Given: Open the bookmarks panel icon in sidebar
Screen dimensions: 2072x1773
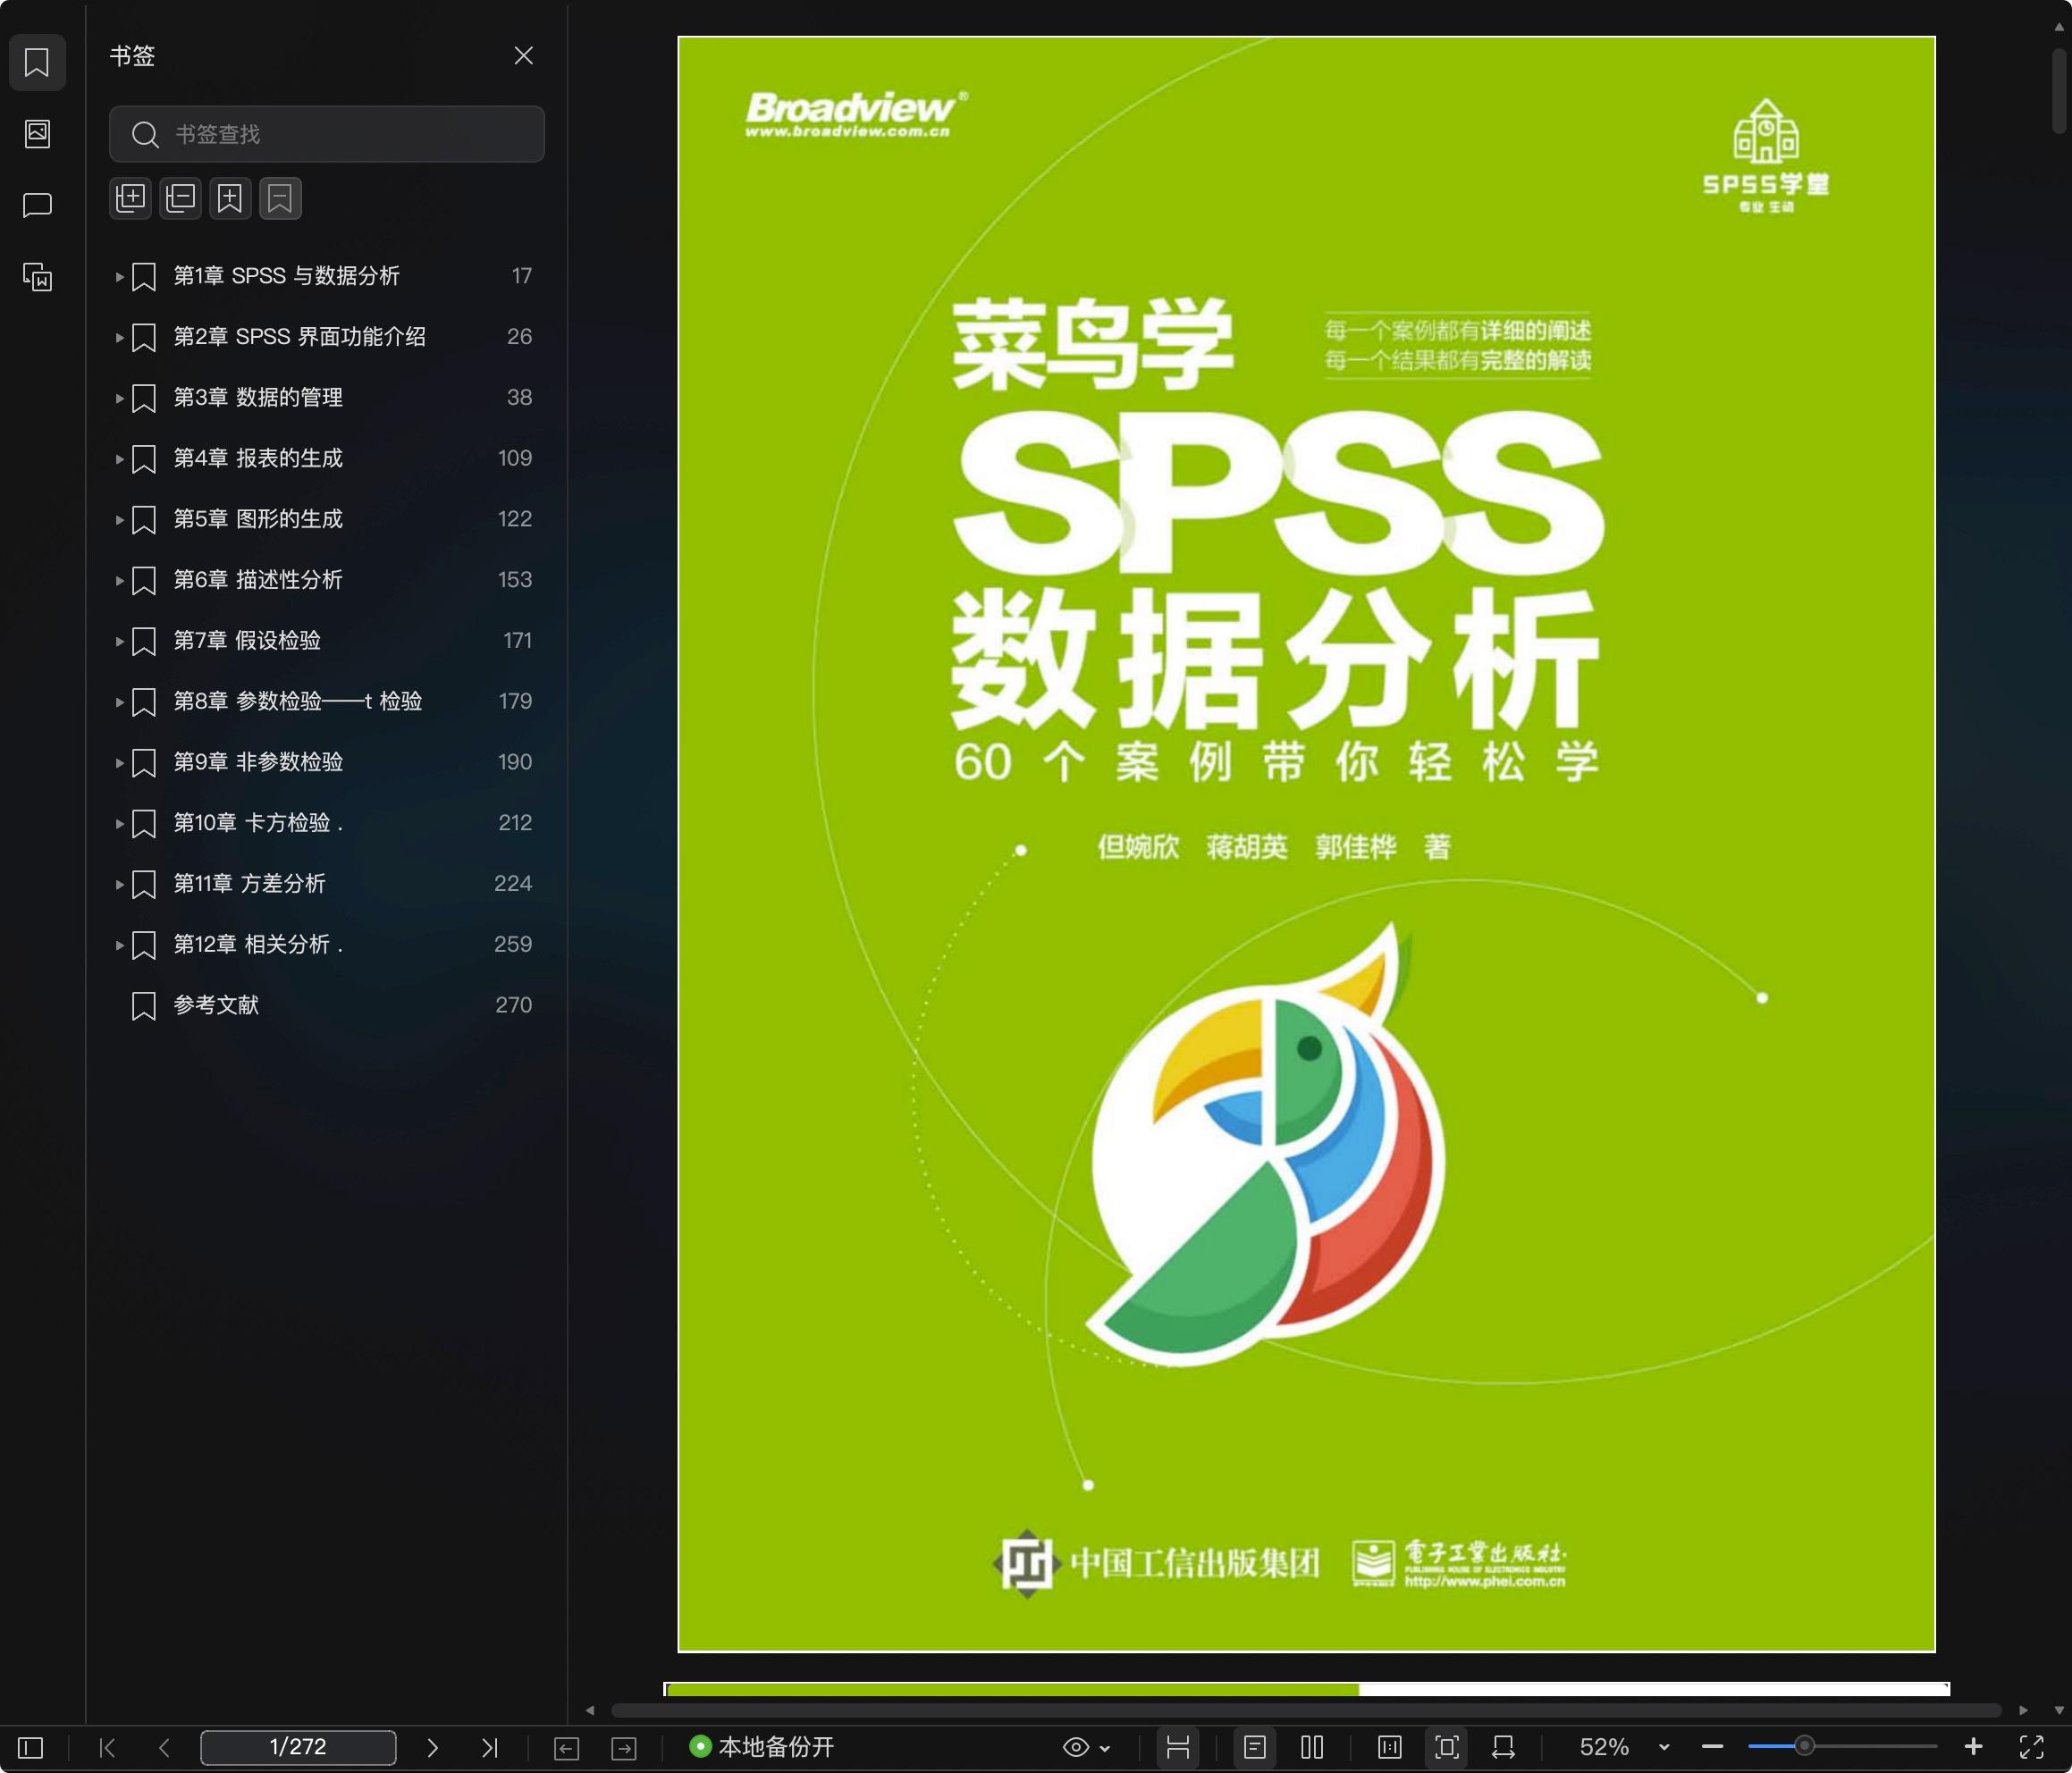Looking at the screenshot, I should coord(37,62).
